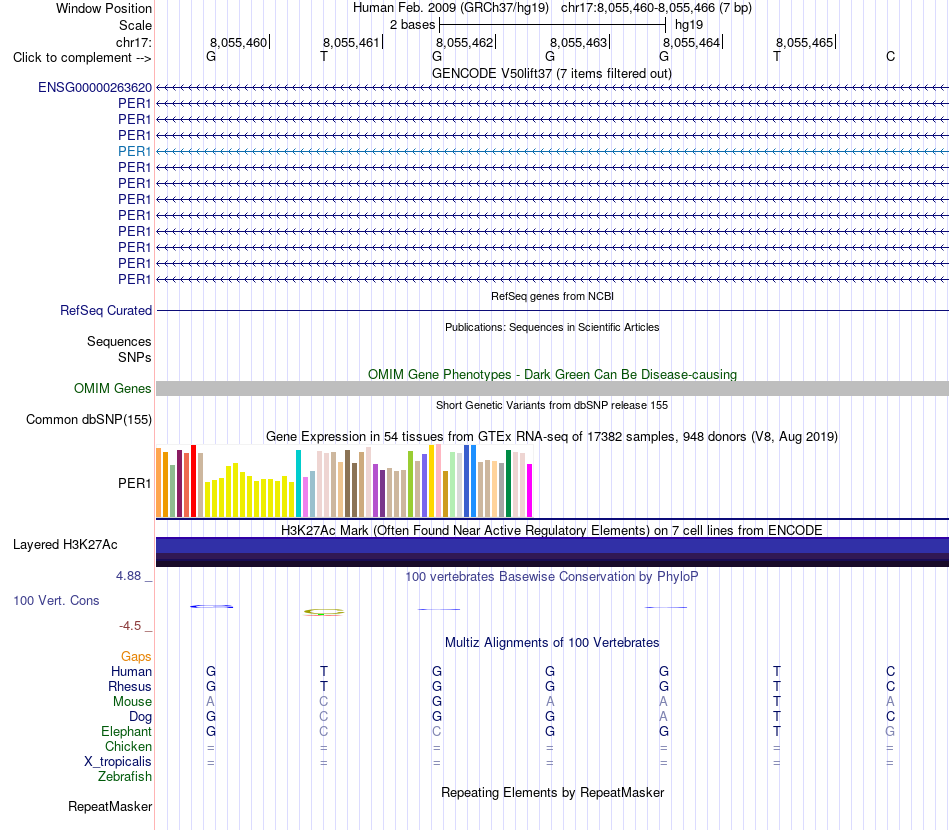Click the '2 bases' scale bar
Image resolution: width=950 pixels, height=830 pixels.
tap(552, 25)
